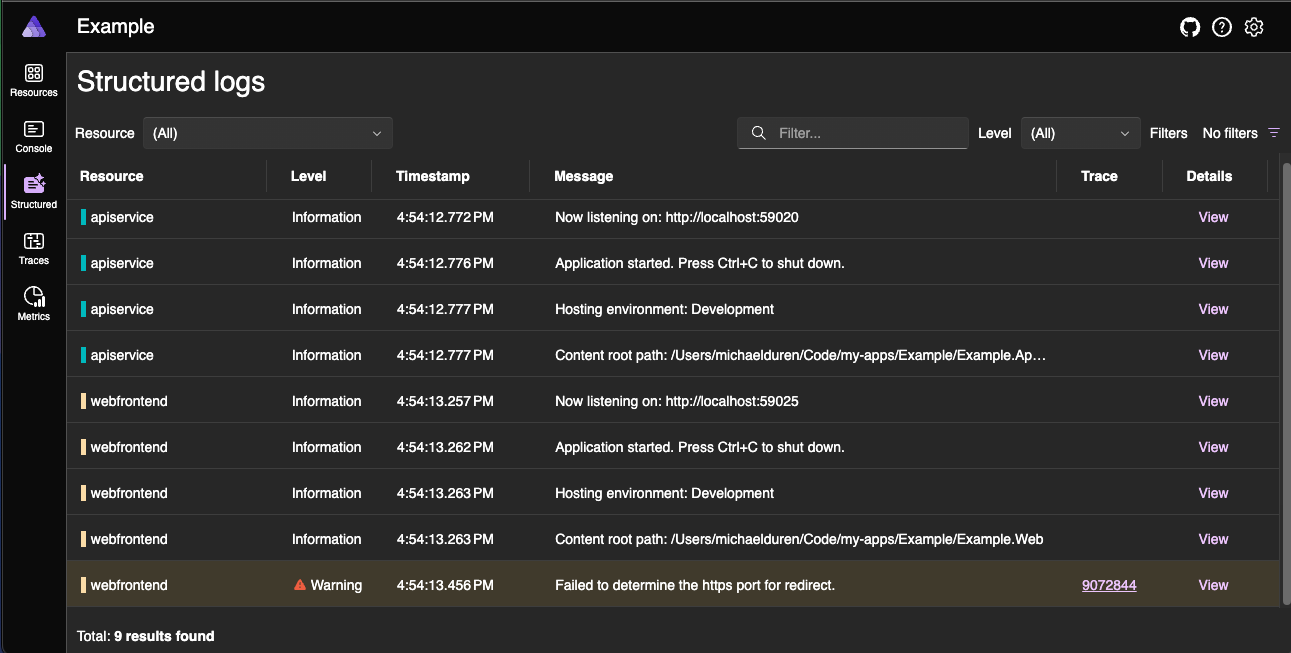Expand the Resource dropdown
The width and height of the screenshot is (1291, 653).
coord(267,133)
